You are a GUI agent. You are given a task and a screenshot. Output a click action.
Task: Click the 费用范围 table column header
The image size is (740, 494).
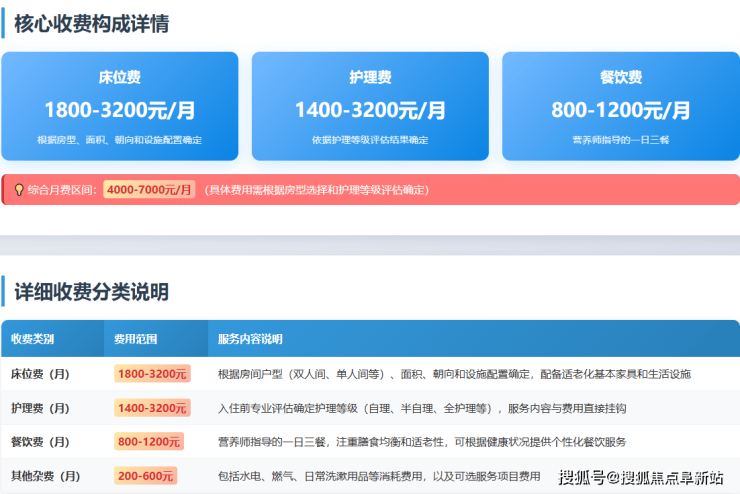coord(135,339)
